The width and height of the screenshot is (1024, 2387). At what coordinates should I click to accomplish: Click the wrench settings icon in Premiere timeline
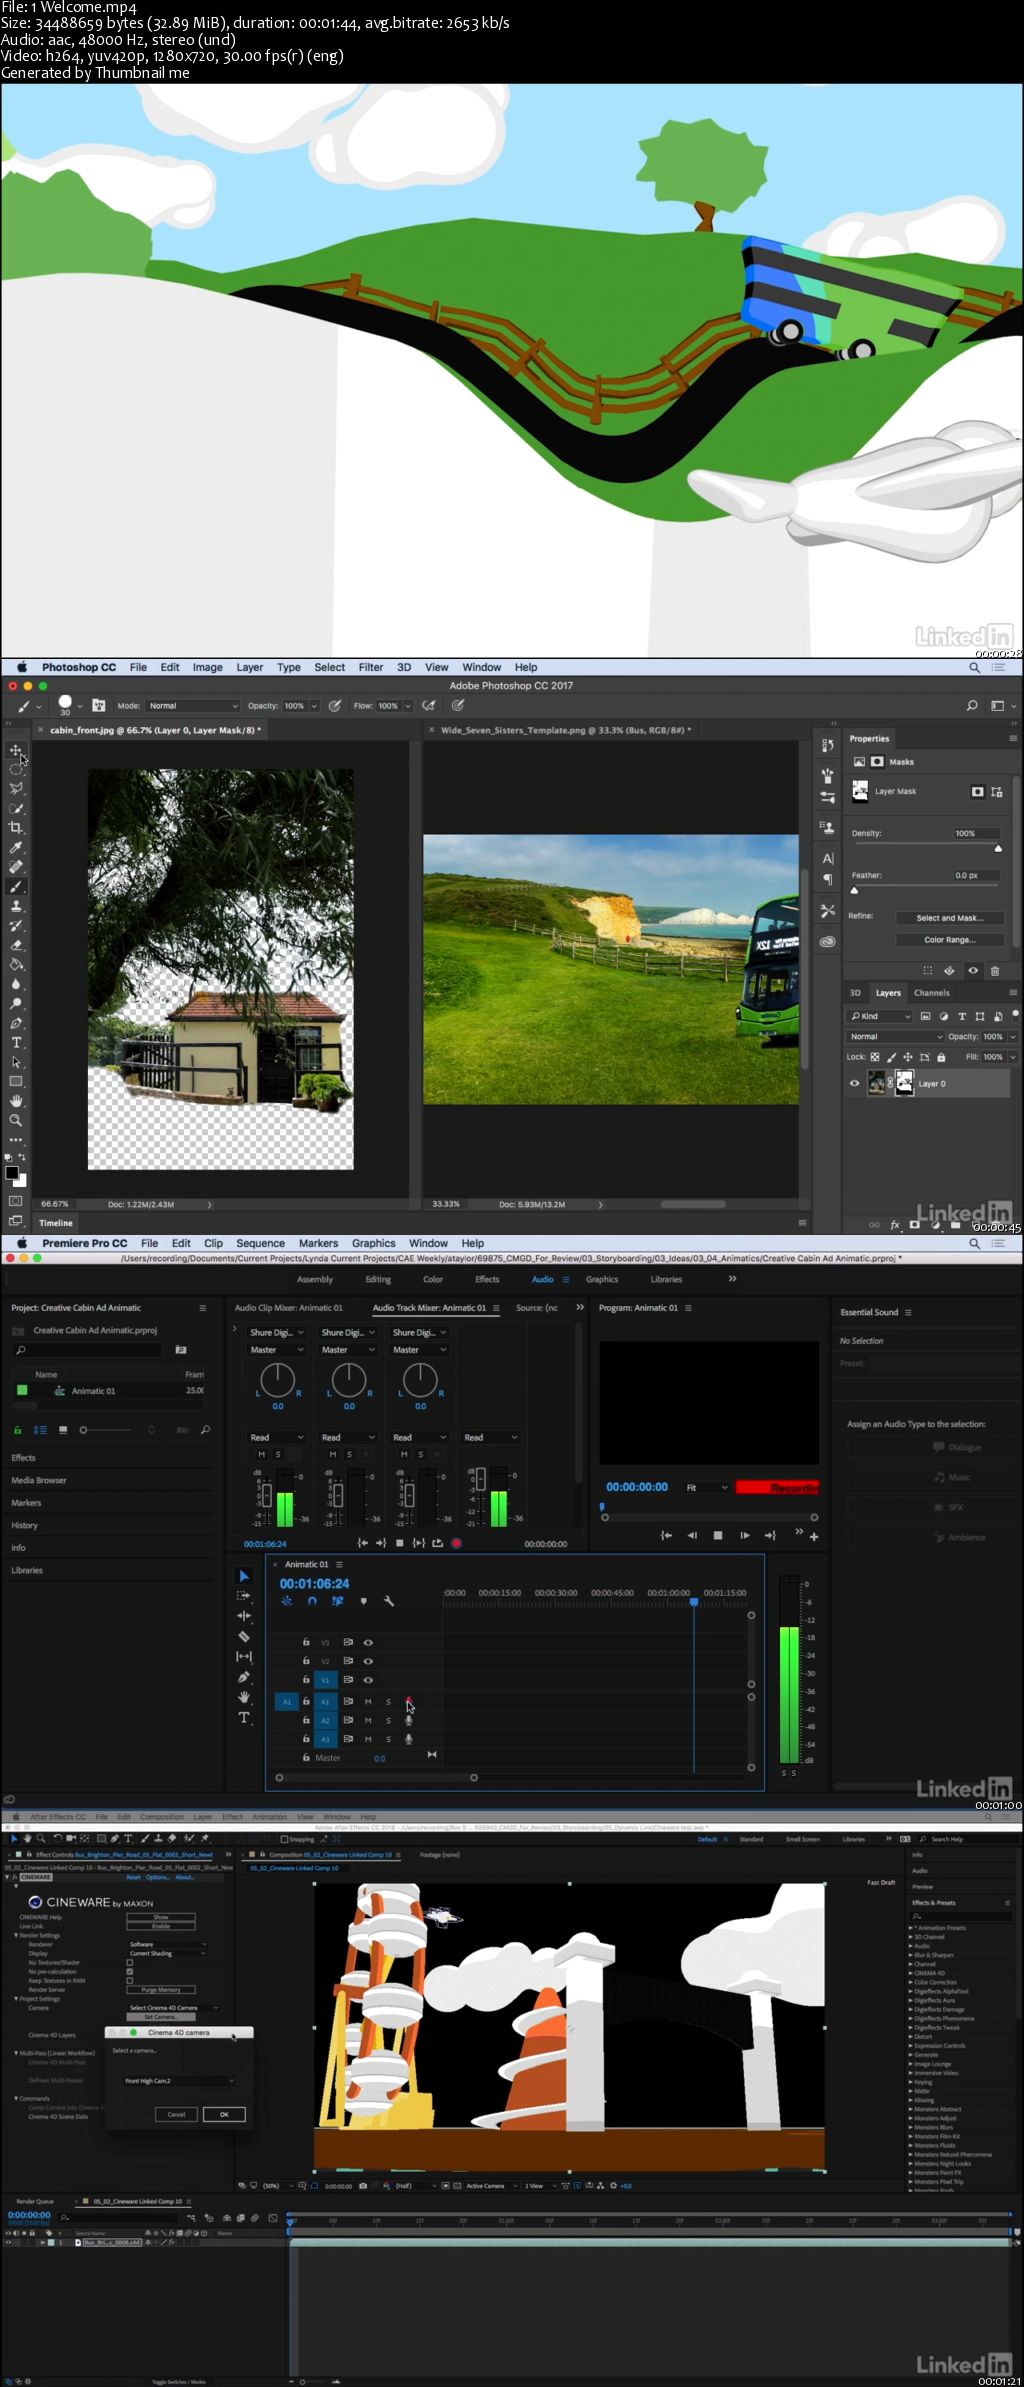389,1601
